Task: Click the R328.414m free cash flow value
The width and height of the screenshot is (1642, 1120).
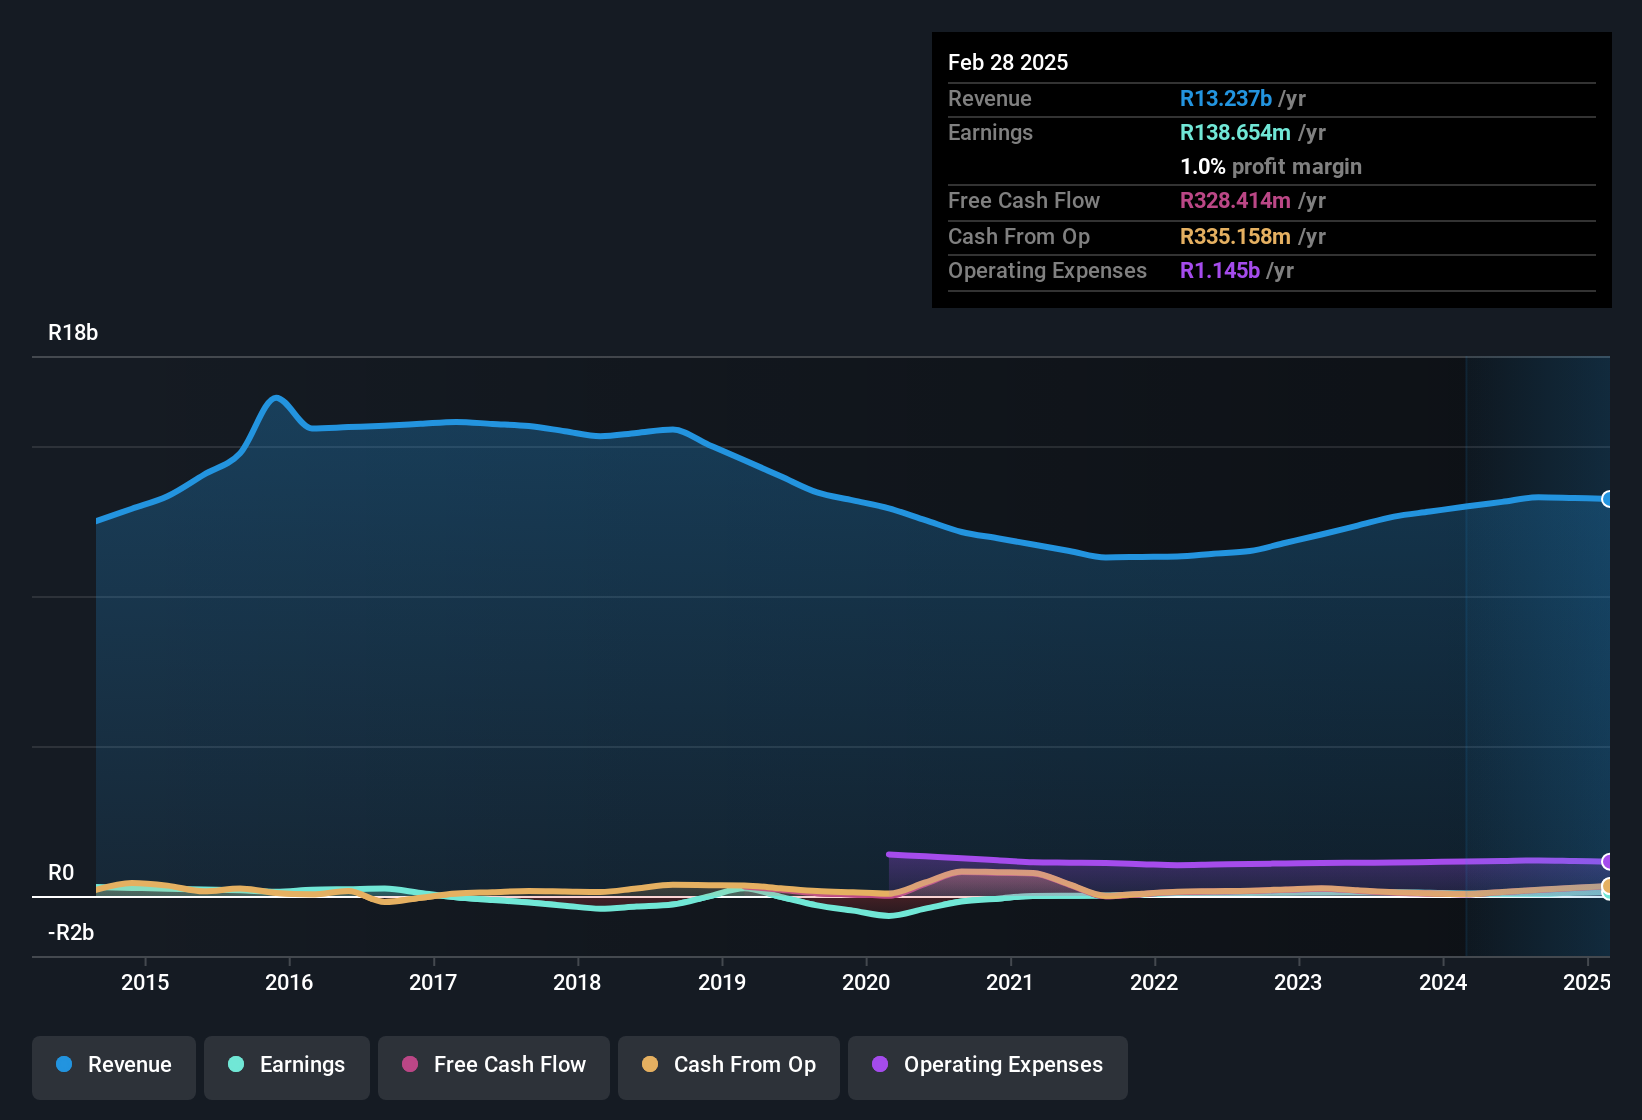Action: pyautogui.click(x=1235, y=200)
